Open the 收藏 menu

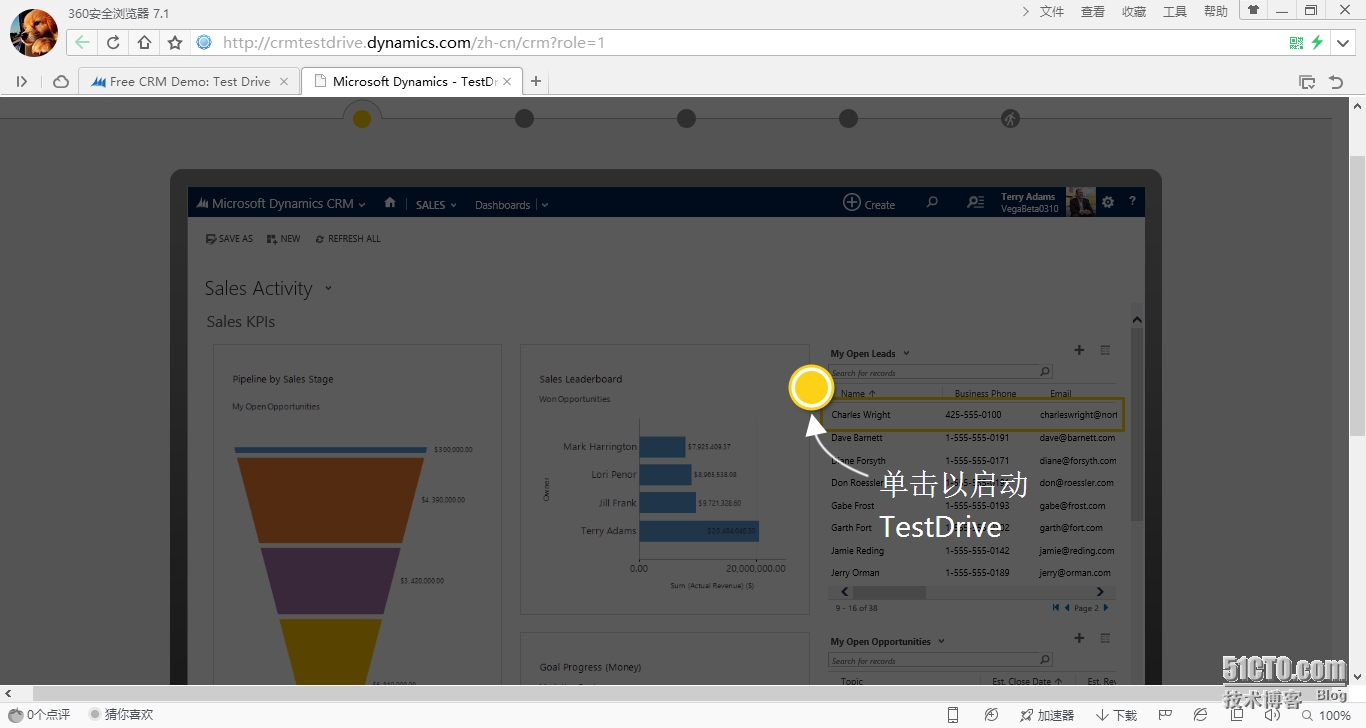pyautogui.click(x=1134, y=12)
